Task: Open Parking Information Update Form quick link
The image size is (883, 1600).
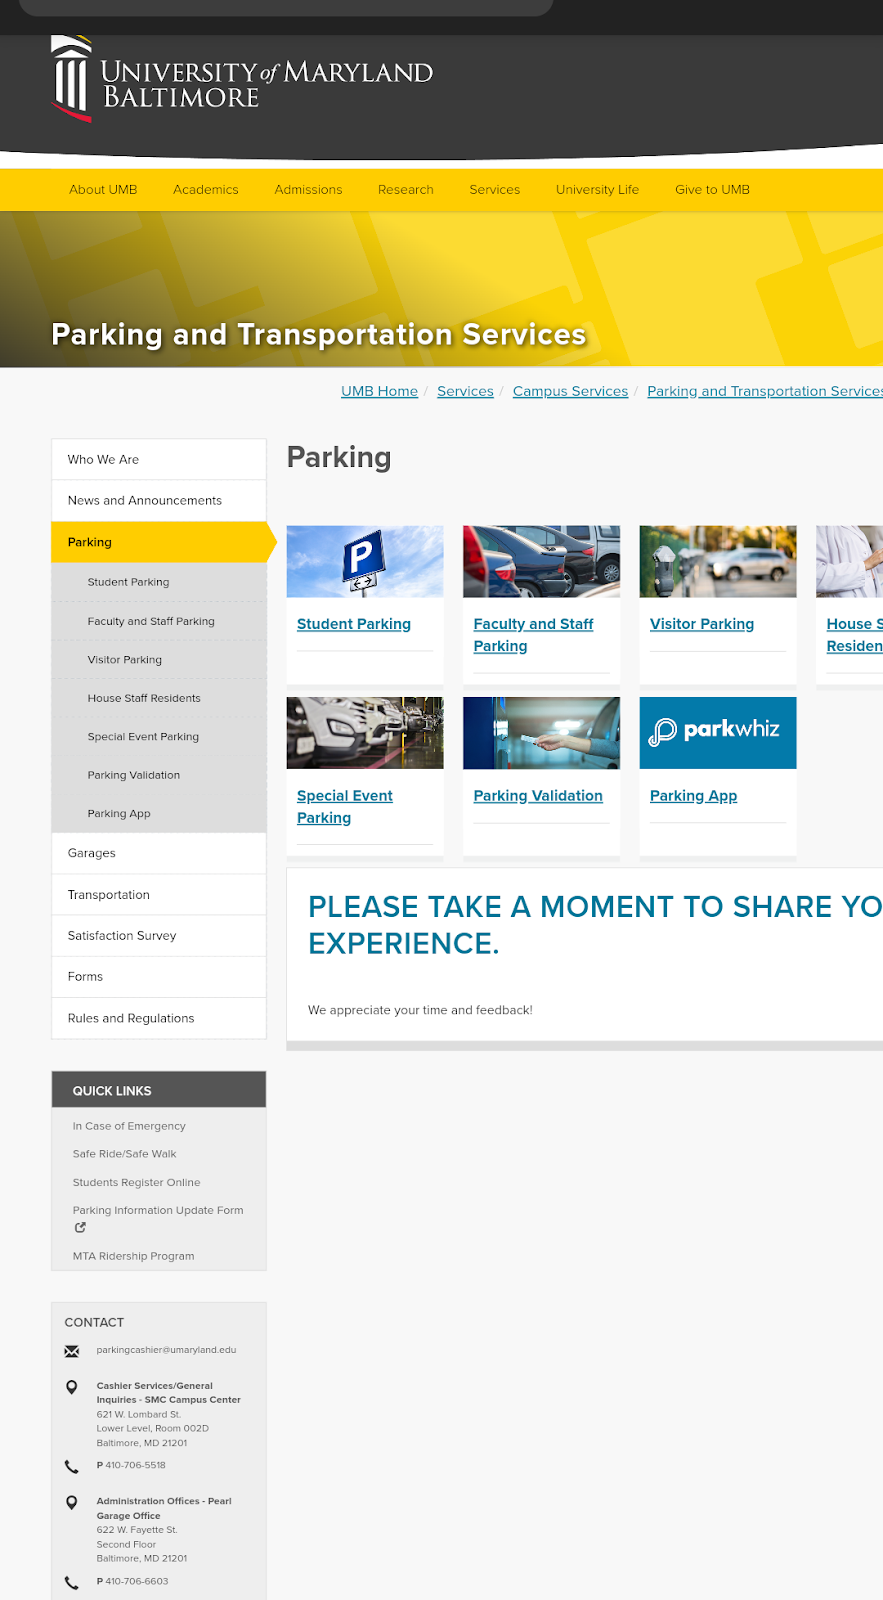Action: (158, 1210)
